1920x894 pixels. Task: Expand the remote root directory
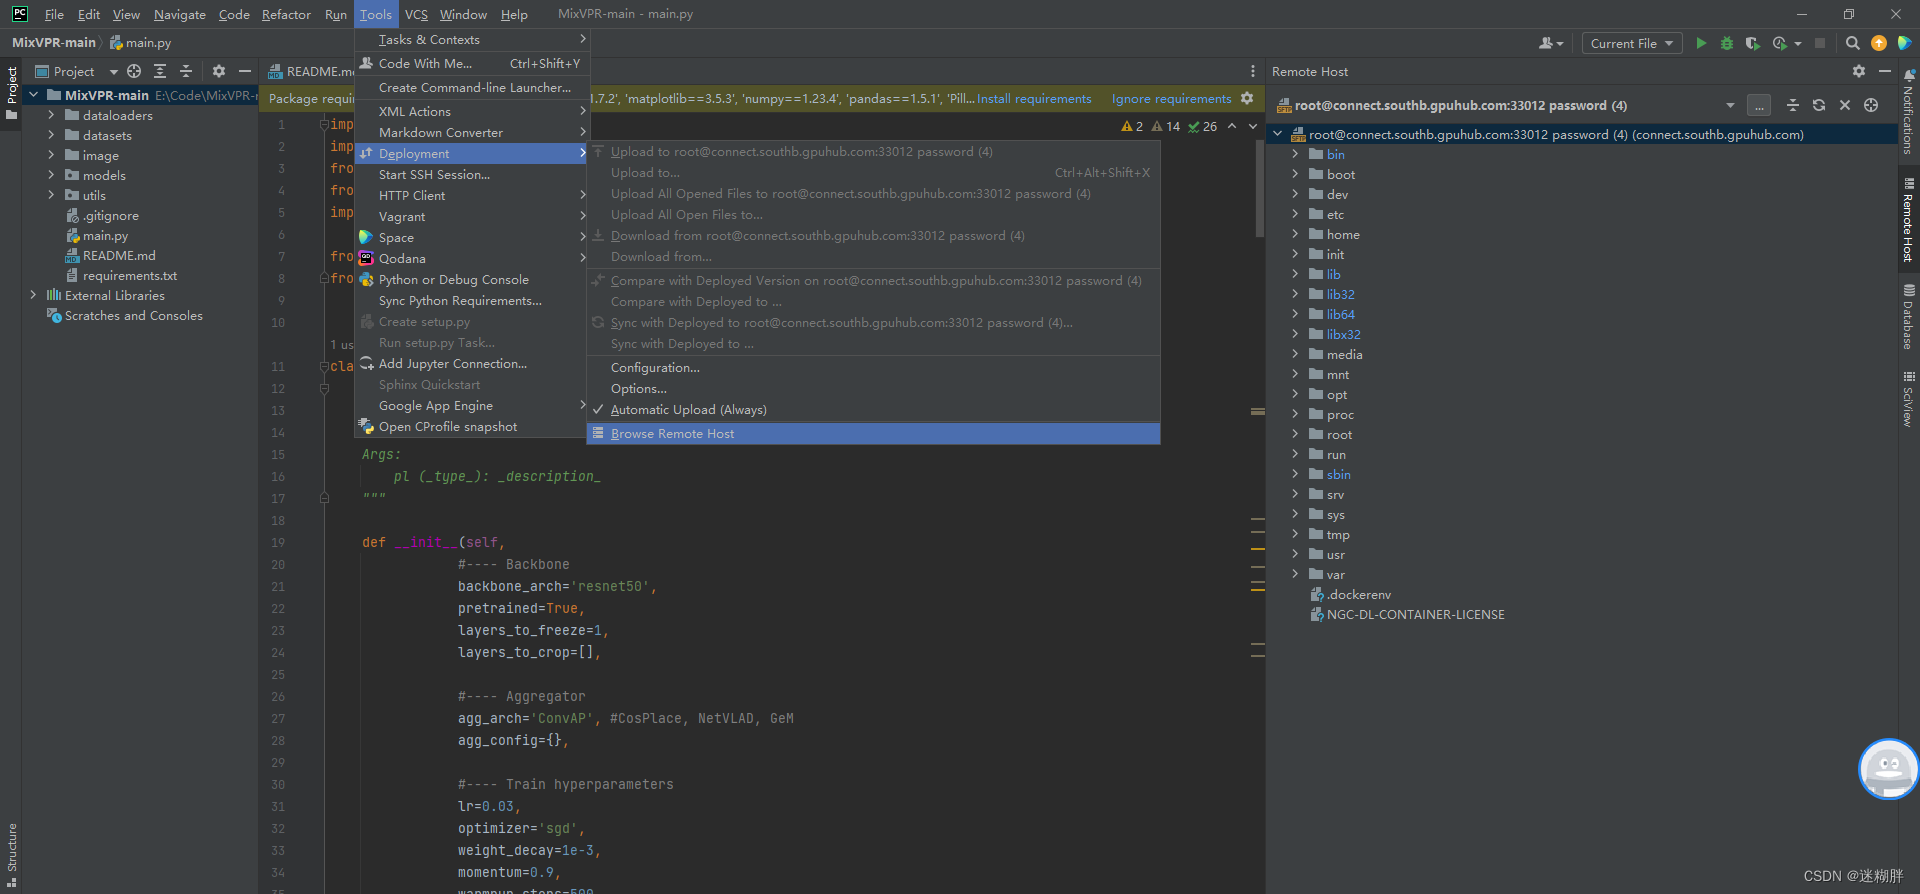coord(1296,434)
